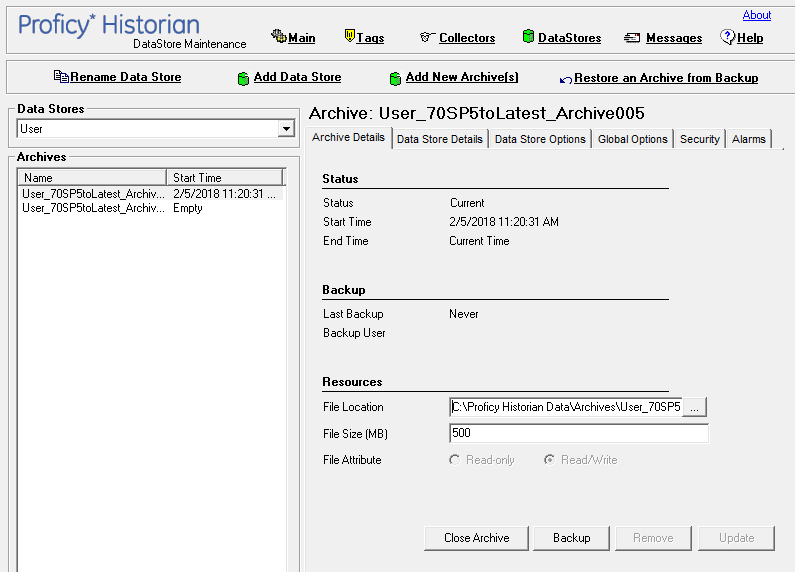795x572 pixels.
Task: Switch to the Data Store Details tab
Action: 440,139
